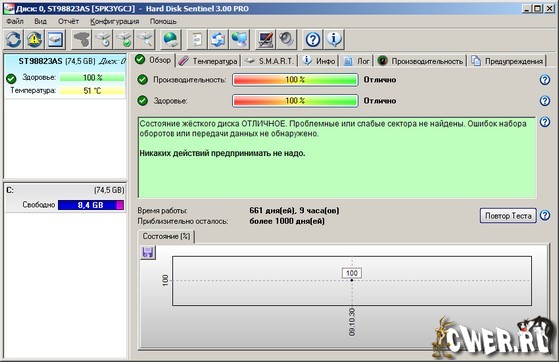559x362 pixels.
Task: Maximize the Hard Disk Sentinel window
Action: [538, 8]
